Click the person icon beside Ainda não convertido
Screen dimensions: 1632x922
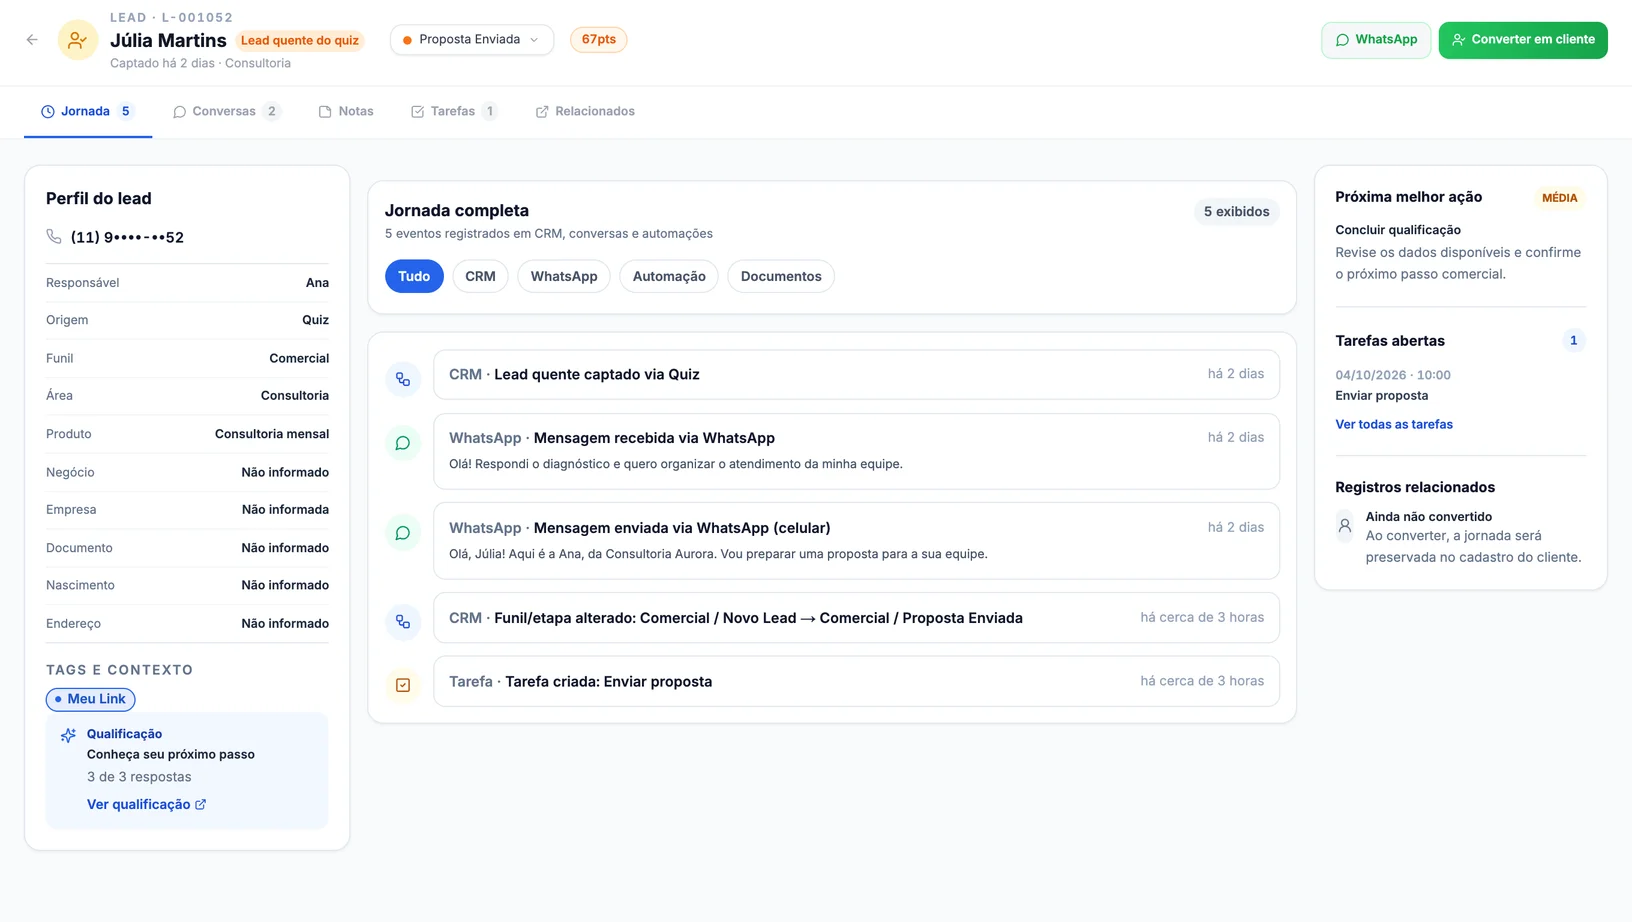click(x=1345, y=525)
